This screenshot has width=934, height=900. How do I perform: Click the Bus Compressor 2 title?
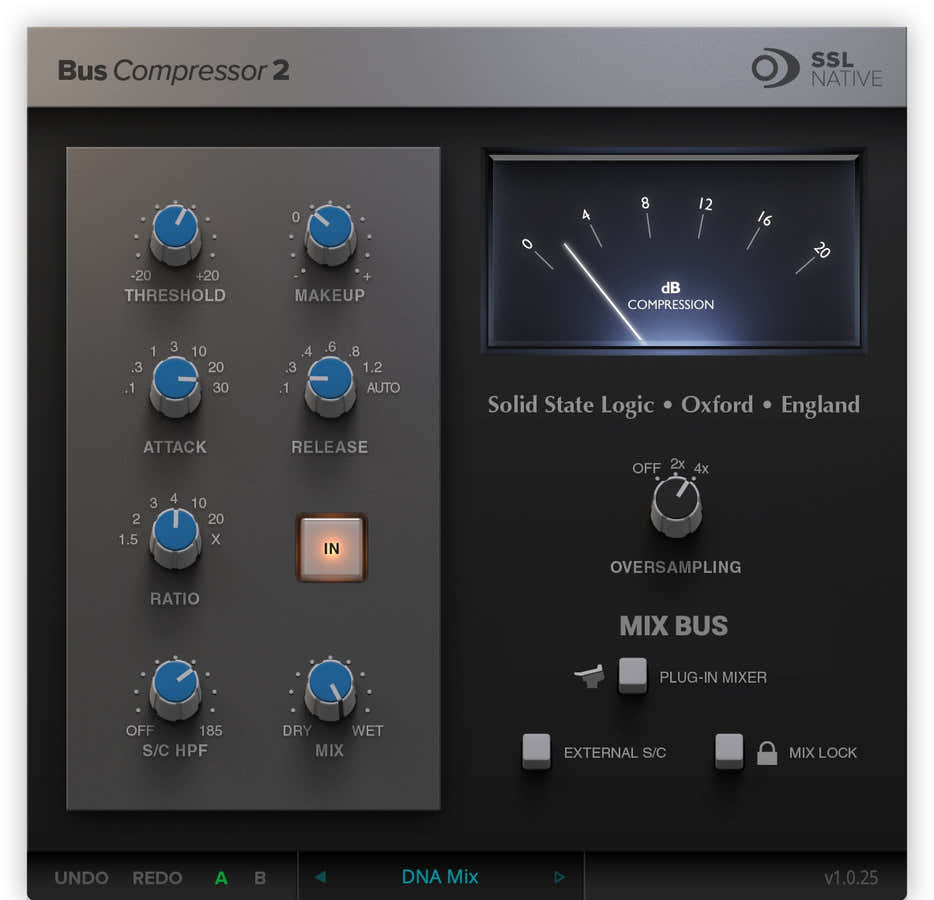(173, 70)
